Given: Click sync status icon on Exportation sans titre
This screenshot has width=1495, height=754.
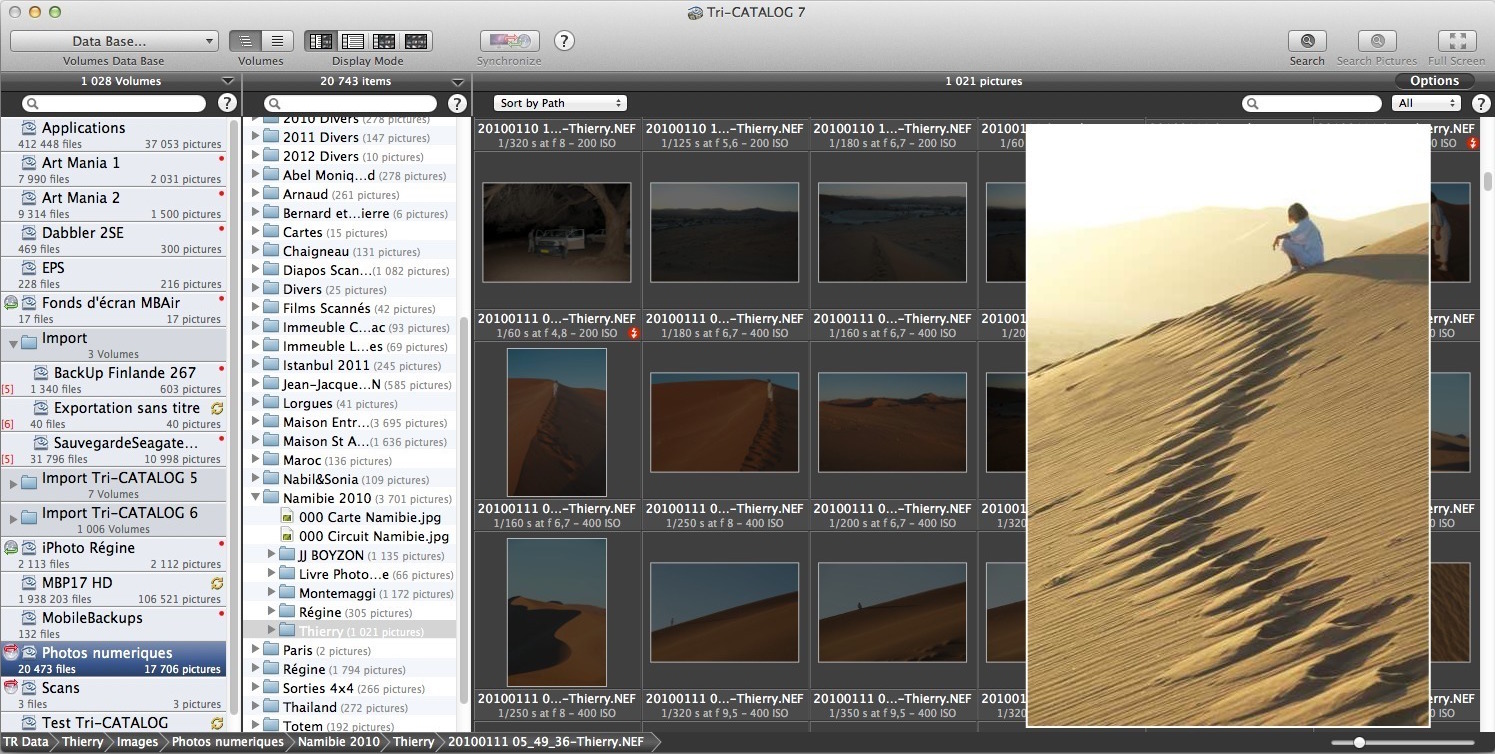Looking at the screenshot, I should [217, 409].
